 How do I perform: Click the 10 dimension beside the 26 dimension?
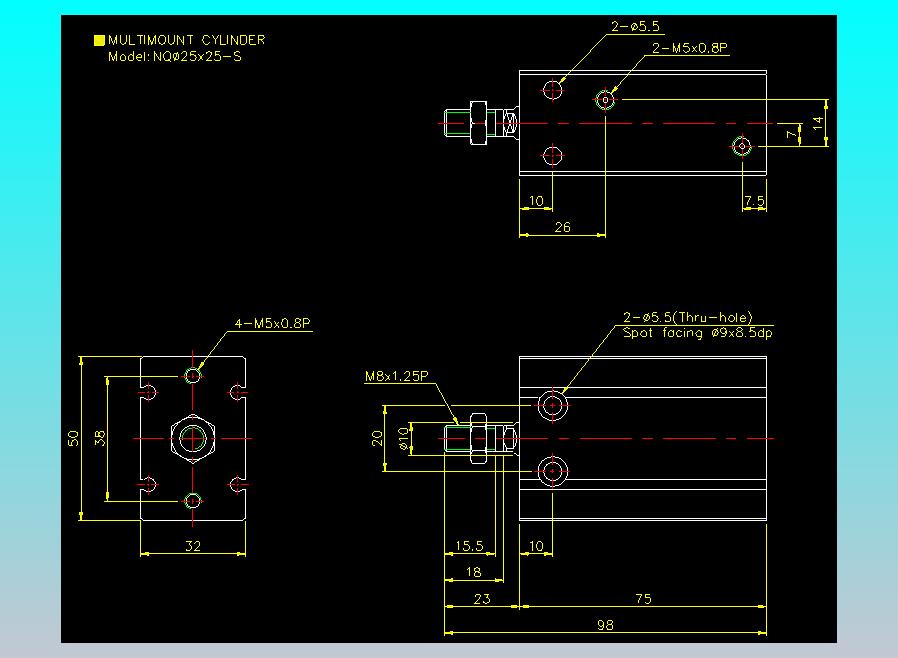(536, 201)
